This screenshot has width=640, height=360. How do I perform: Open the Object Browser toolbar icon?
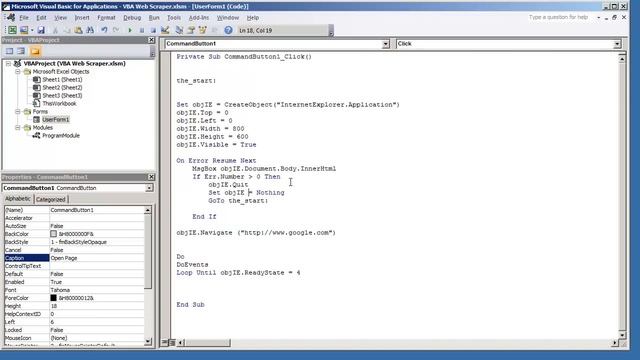point(202,30)
